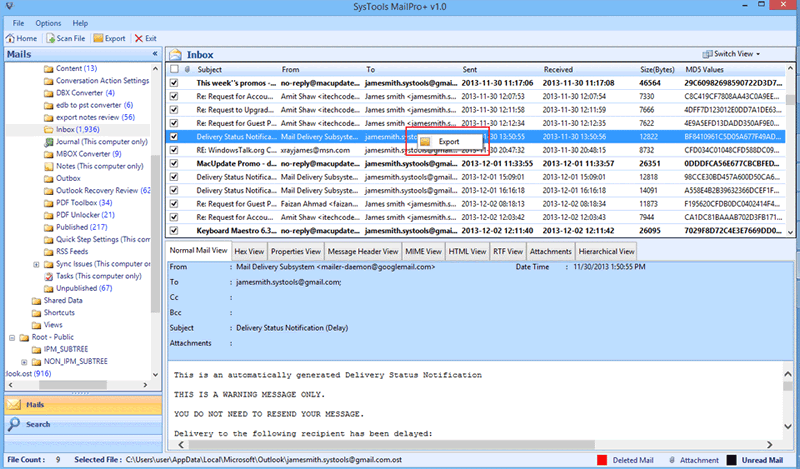Image resolution: width=800 pixels, height=469 pixels.
Task: Open the PDF Toolbox (34) folder
Action: [84, 203]
